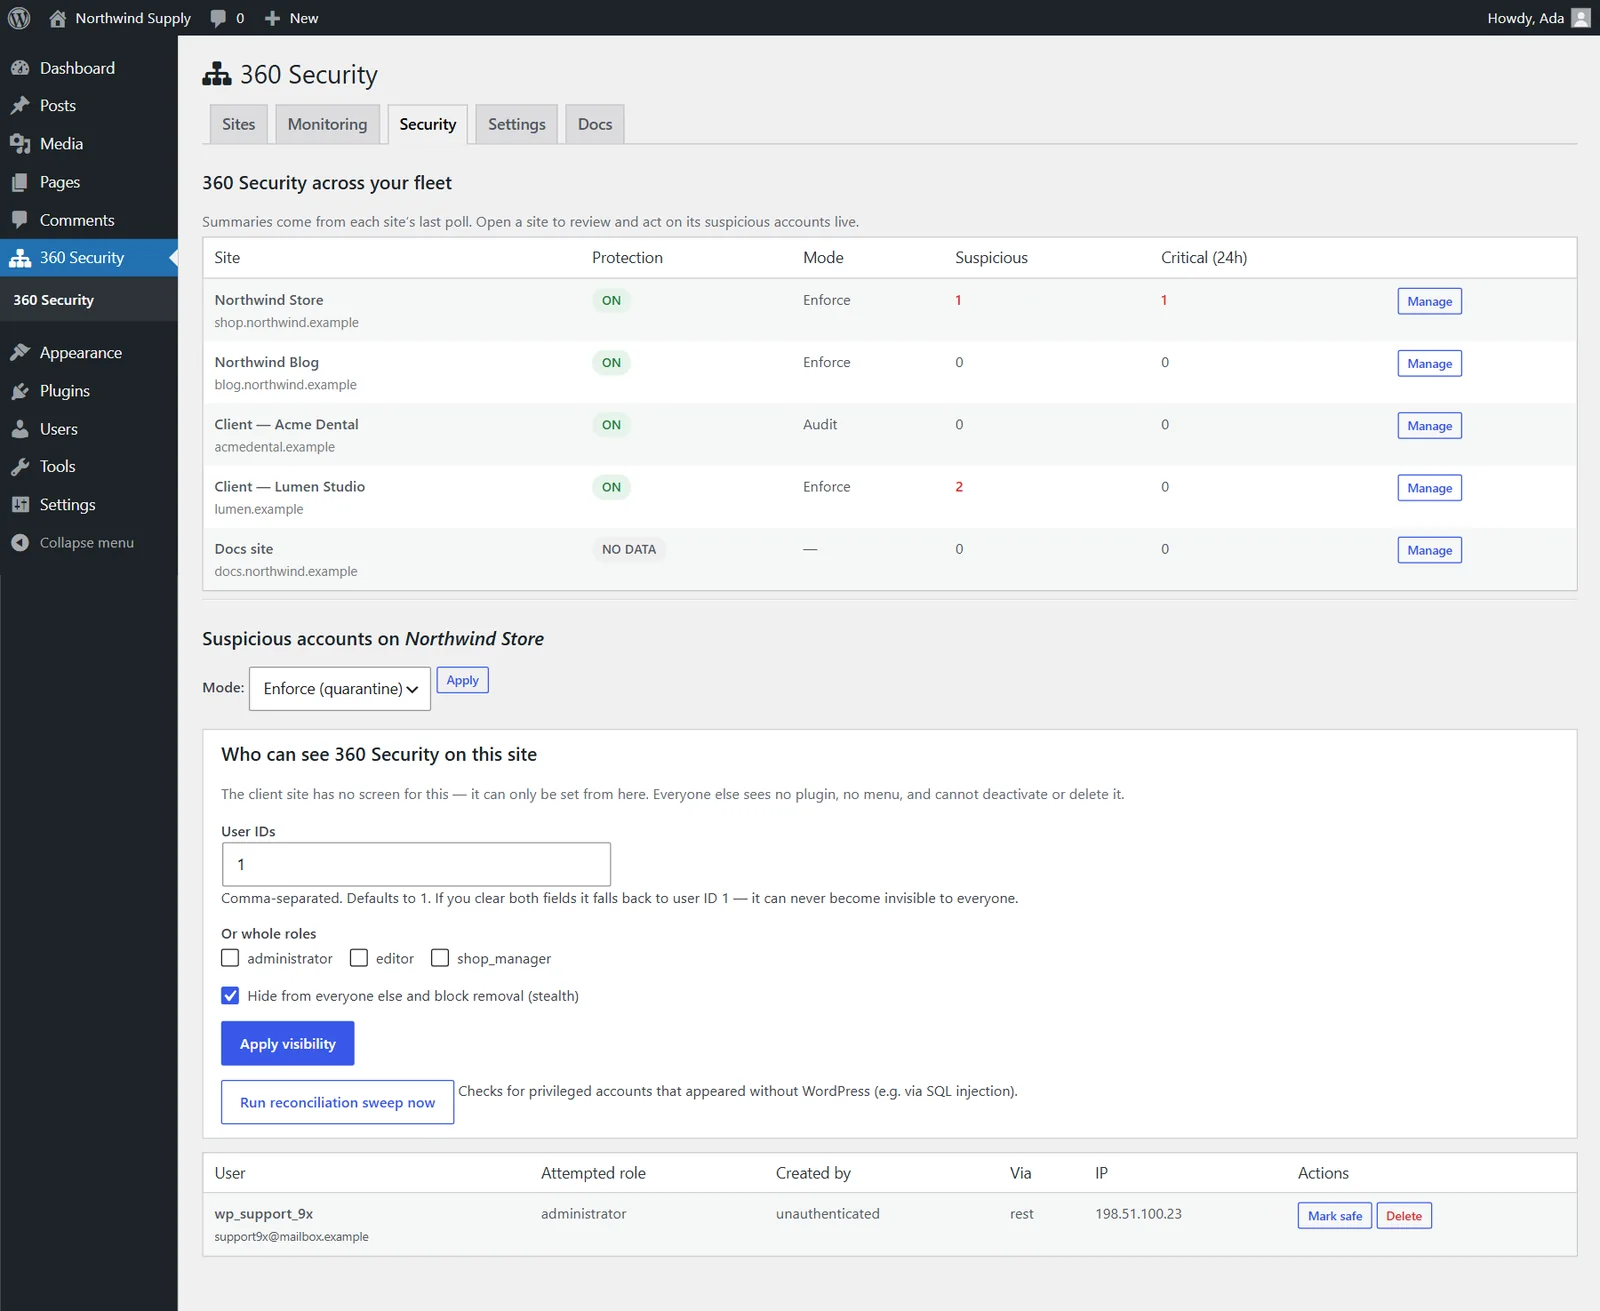Click the support9x@mailbox.example email
This screenshot has height=1311, width=1600.
(x=291, y=1237)
